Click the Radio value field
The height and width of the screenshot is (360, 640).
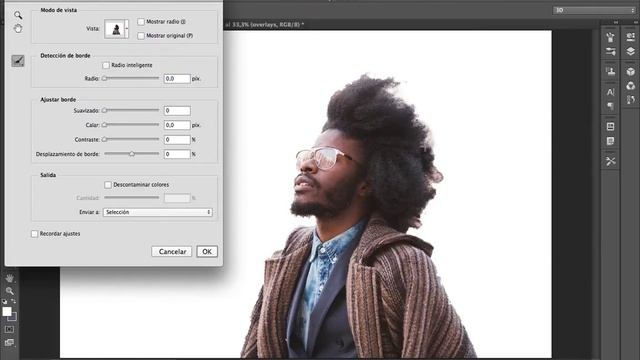(177, 78)
